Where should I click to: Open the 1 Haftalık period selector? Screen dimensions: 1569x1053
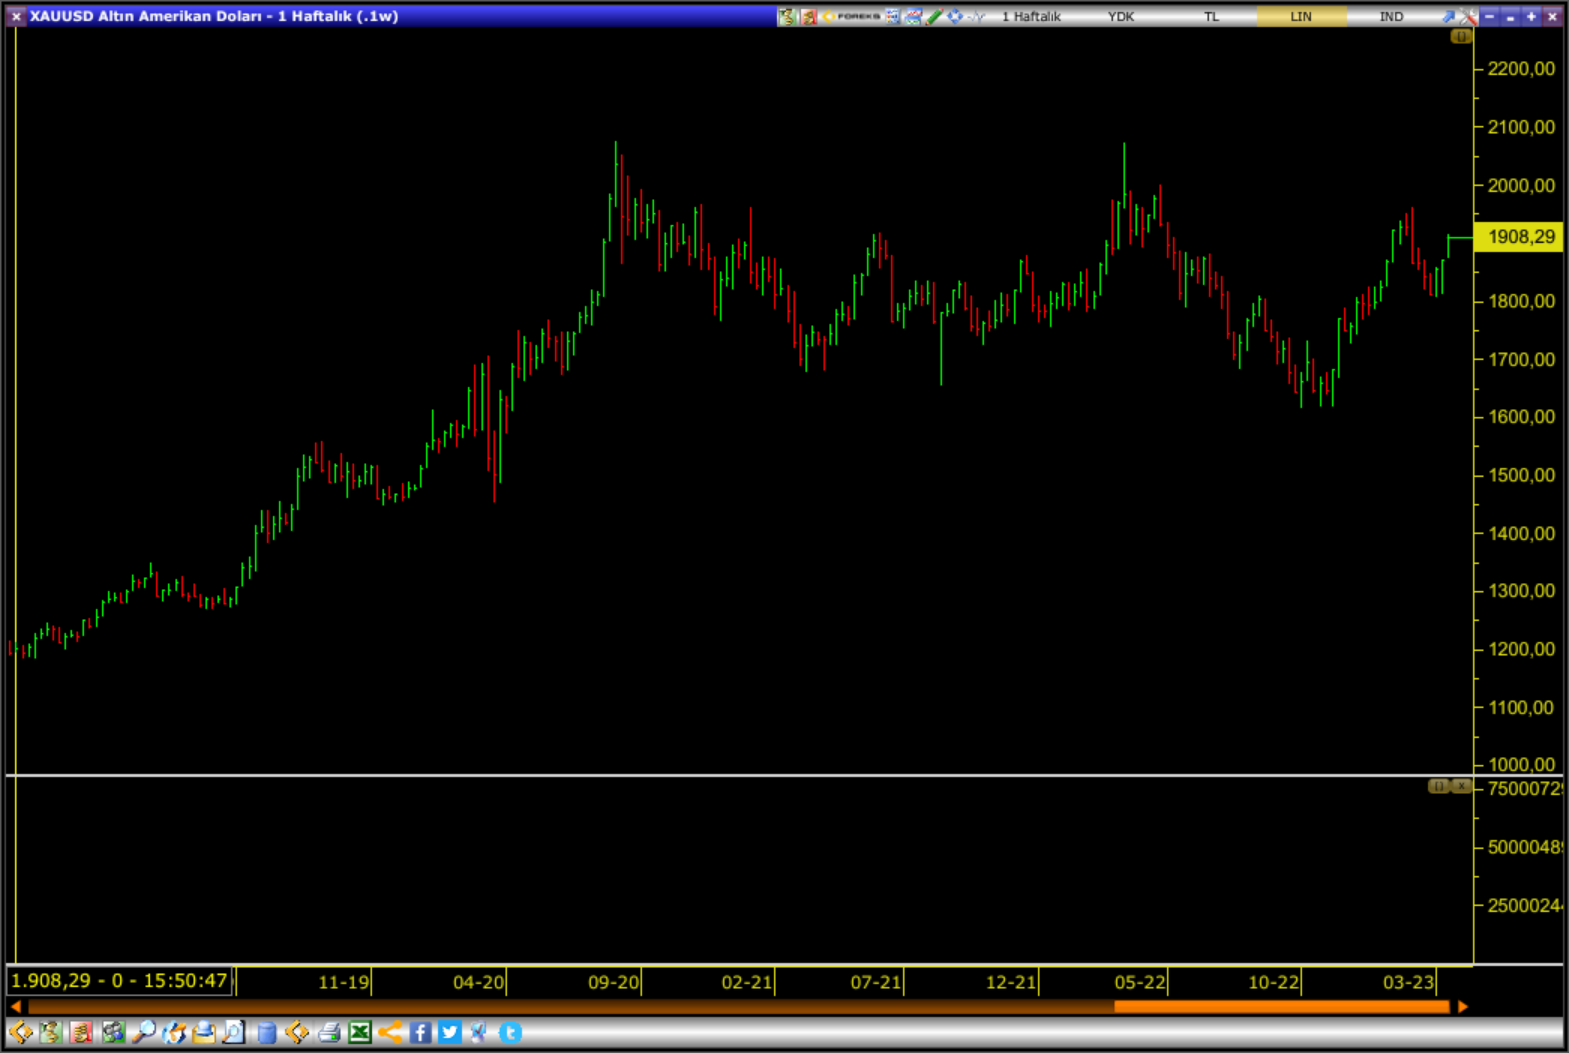(1031, 16)
